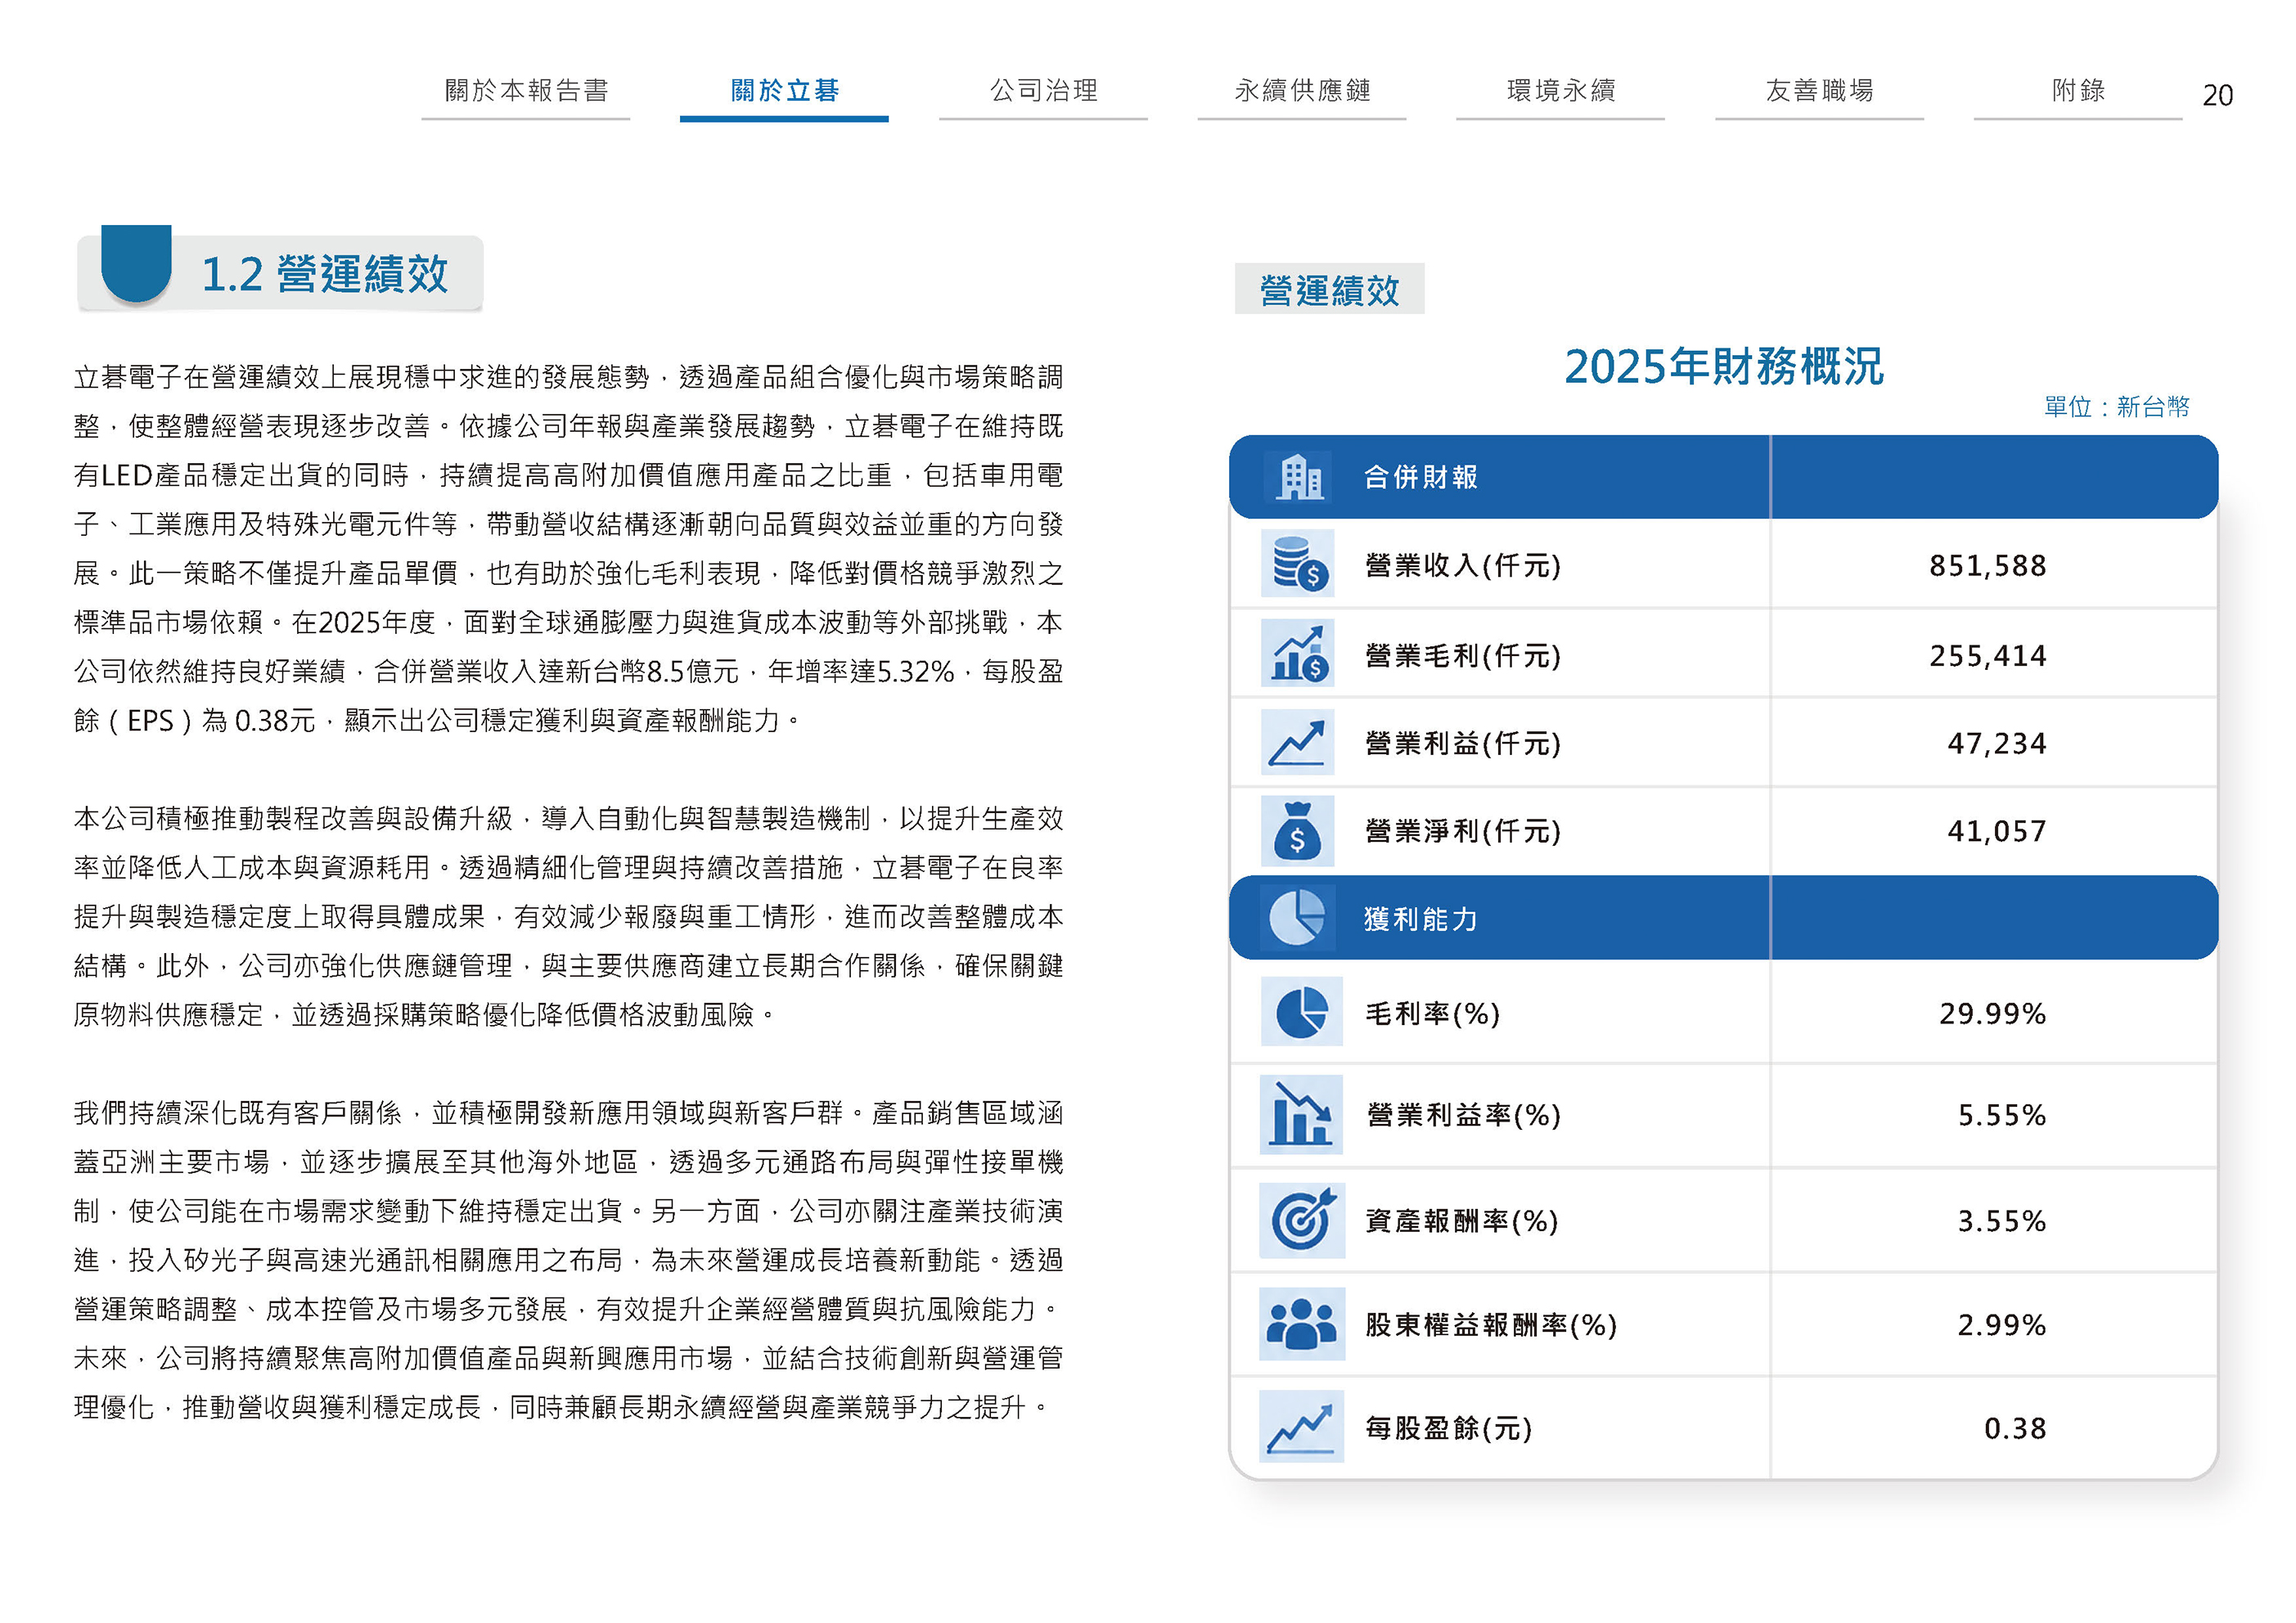Click the line chart icon for 每股盈餘
The height and width of the screenshot is (1623, 2296).
point(1302,1426)
